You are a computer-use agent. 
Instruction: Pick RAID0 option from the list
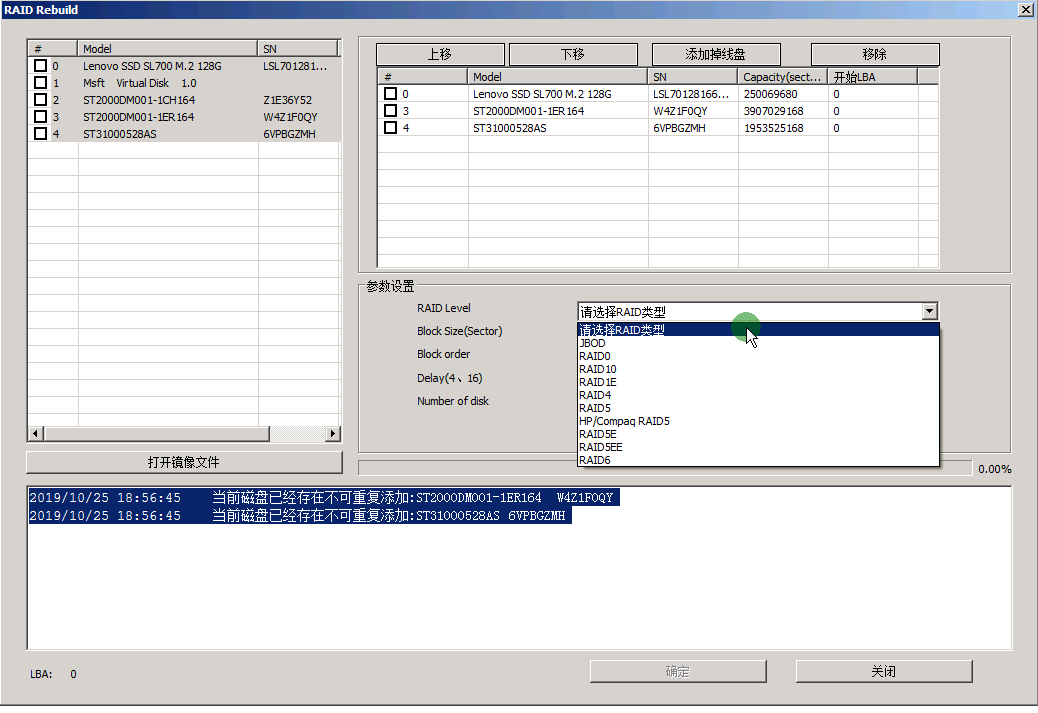pos(594,356)
